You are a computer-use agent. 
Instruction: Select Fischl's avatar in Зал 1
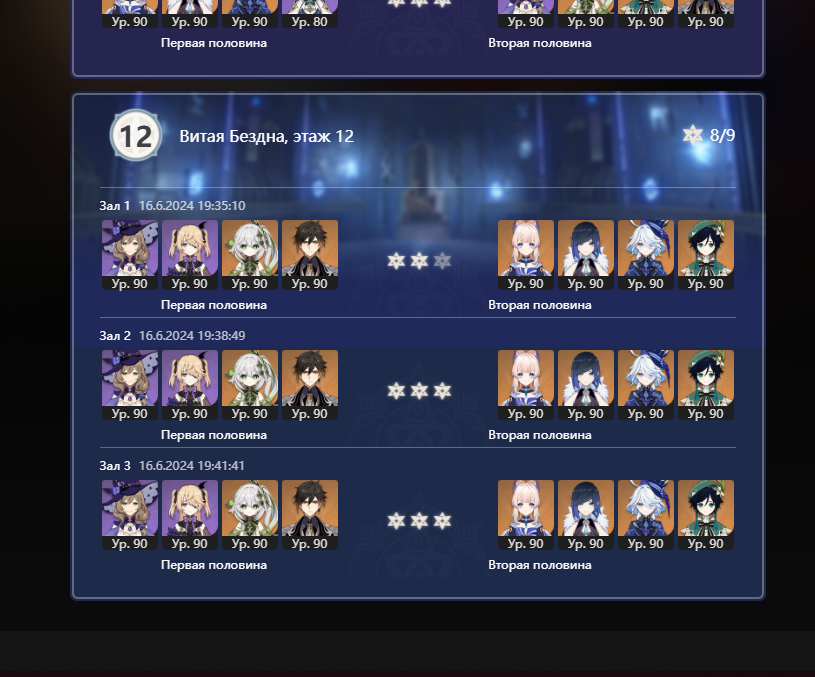[190, 255]
